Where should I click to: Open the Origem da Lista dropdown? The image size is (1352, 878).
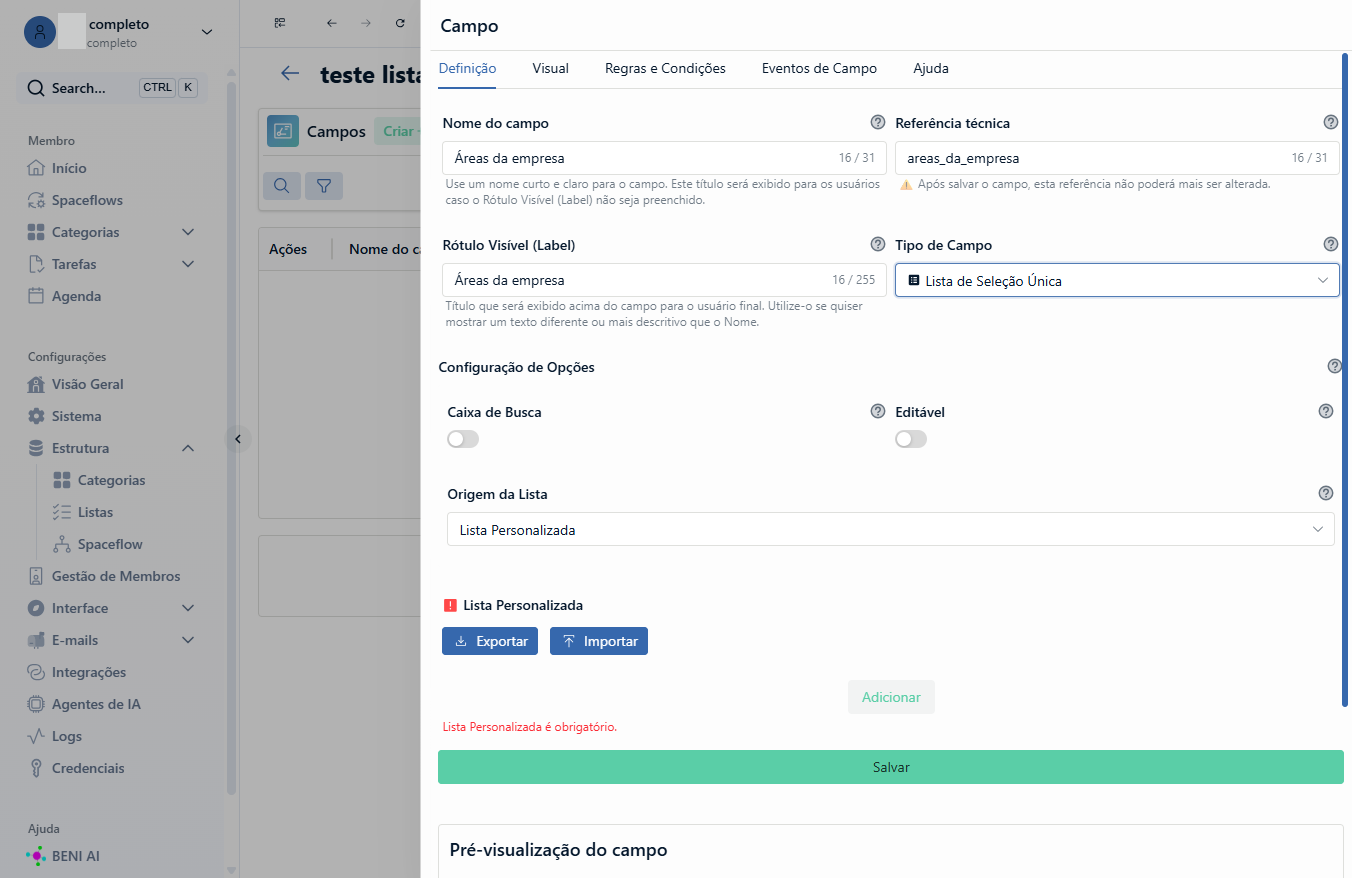891,530
